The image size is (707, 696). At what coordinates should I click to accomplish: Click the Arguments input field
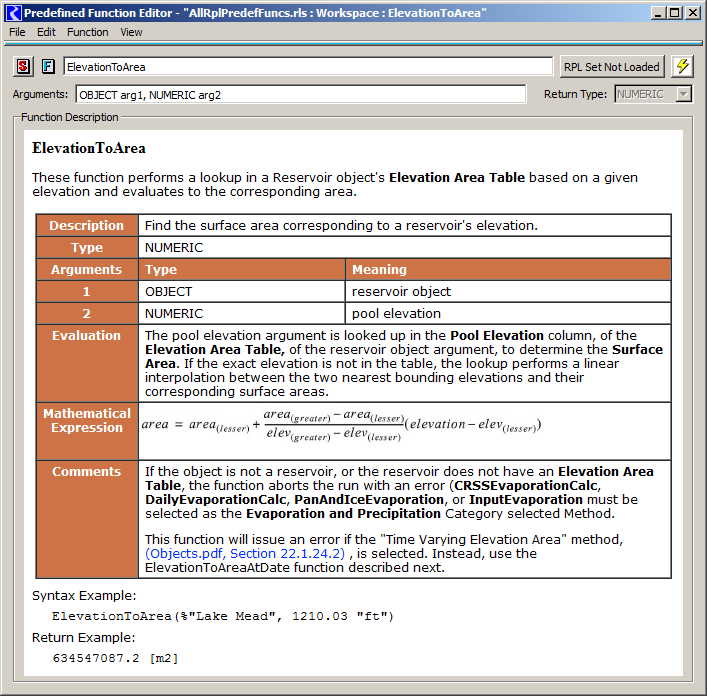(x=301, y=95)
